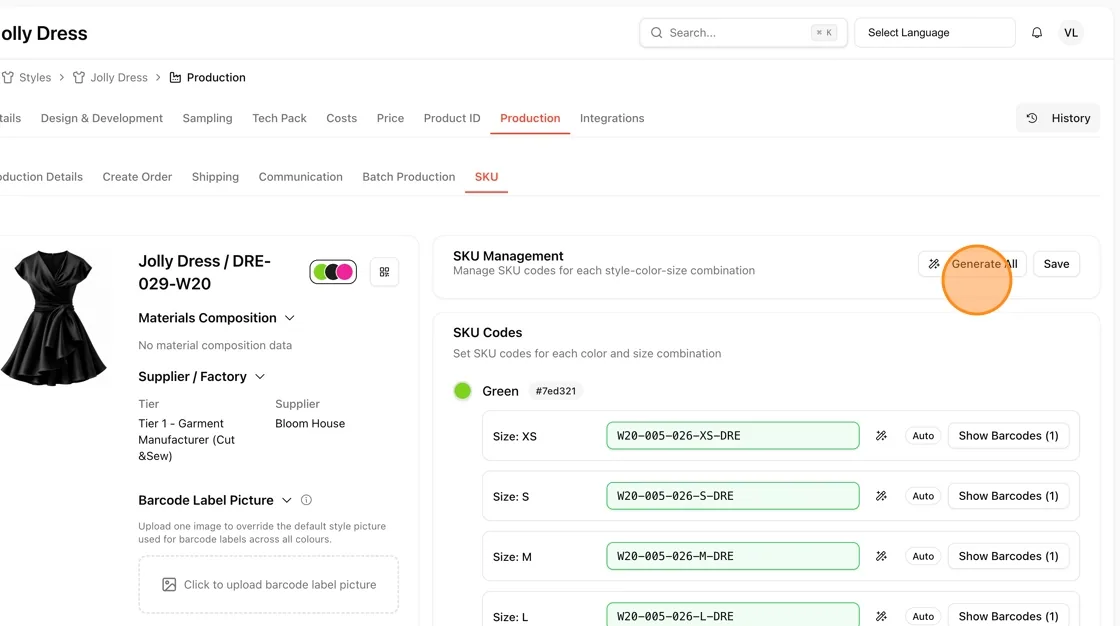Show barcodes for Size XS
Screen dimensions: 1120x626
(x=1008, y=436)
